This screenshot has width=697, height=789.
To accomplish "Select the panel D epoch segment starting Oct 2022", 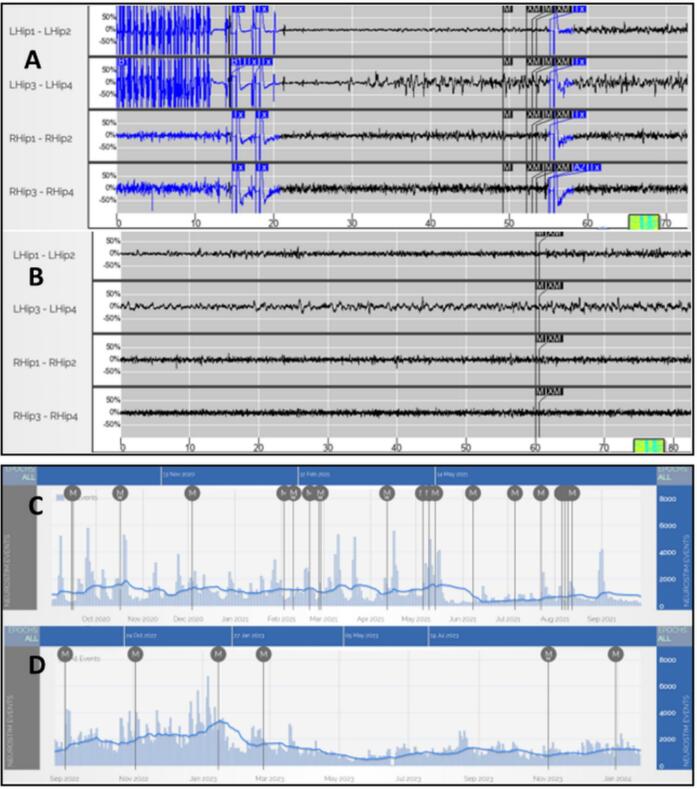I will tap(178, 636).
